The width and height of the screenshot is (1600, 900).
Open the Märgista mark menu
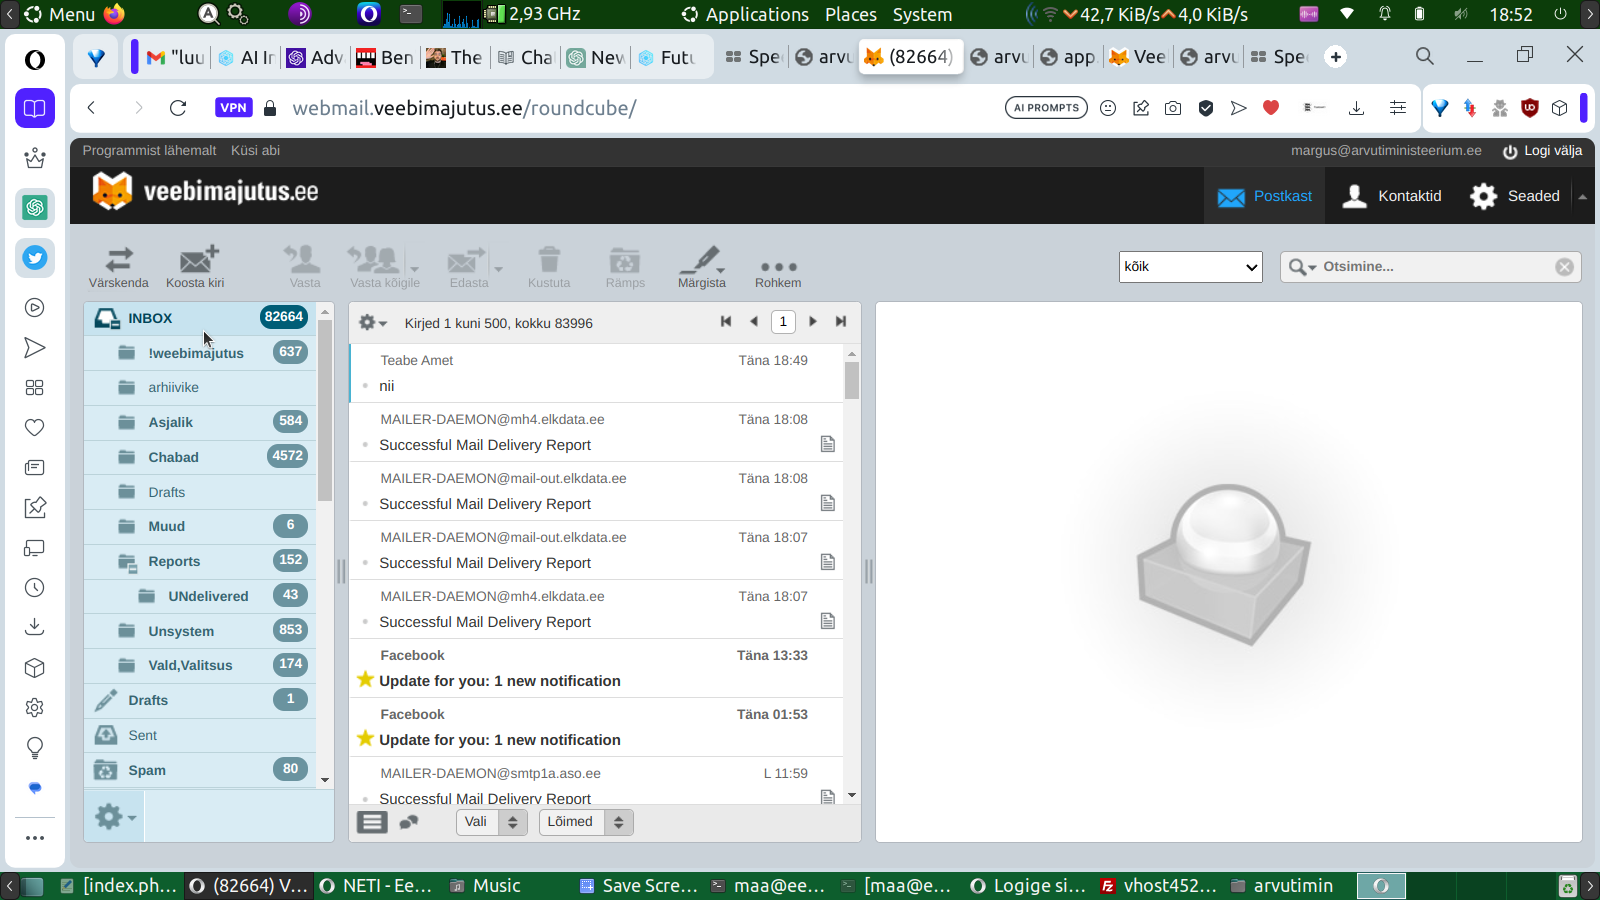(702, 267)
